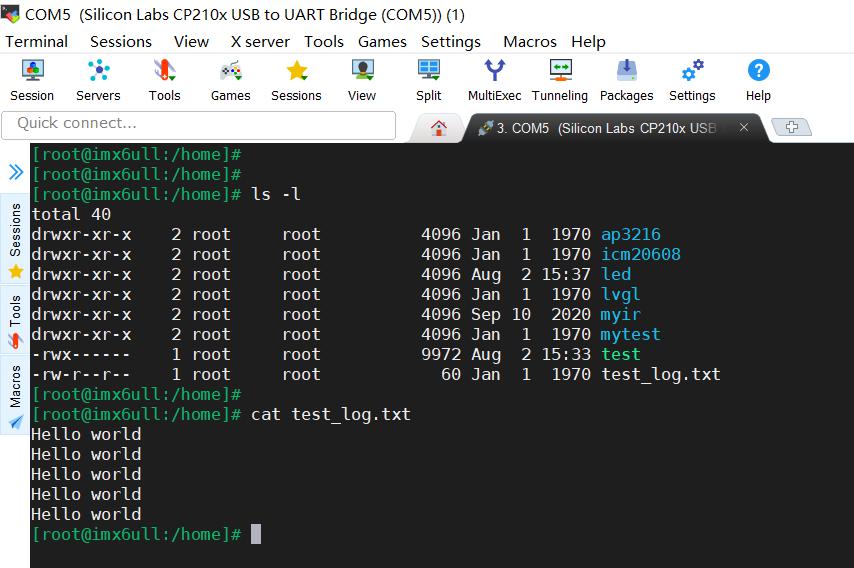Open the X server menu
The width and height of the screenshot is (854, 568).
(260, 41)
